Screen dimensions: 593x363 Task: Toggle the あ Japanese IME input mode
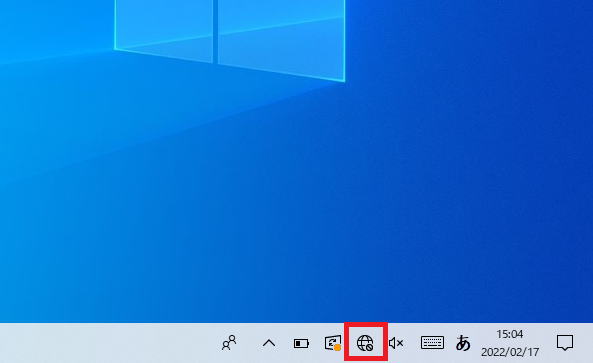tap(463, 343)
